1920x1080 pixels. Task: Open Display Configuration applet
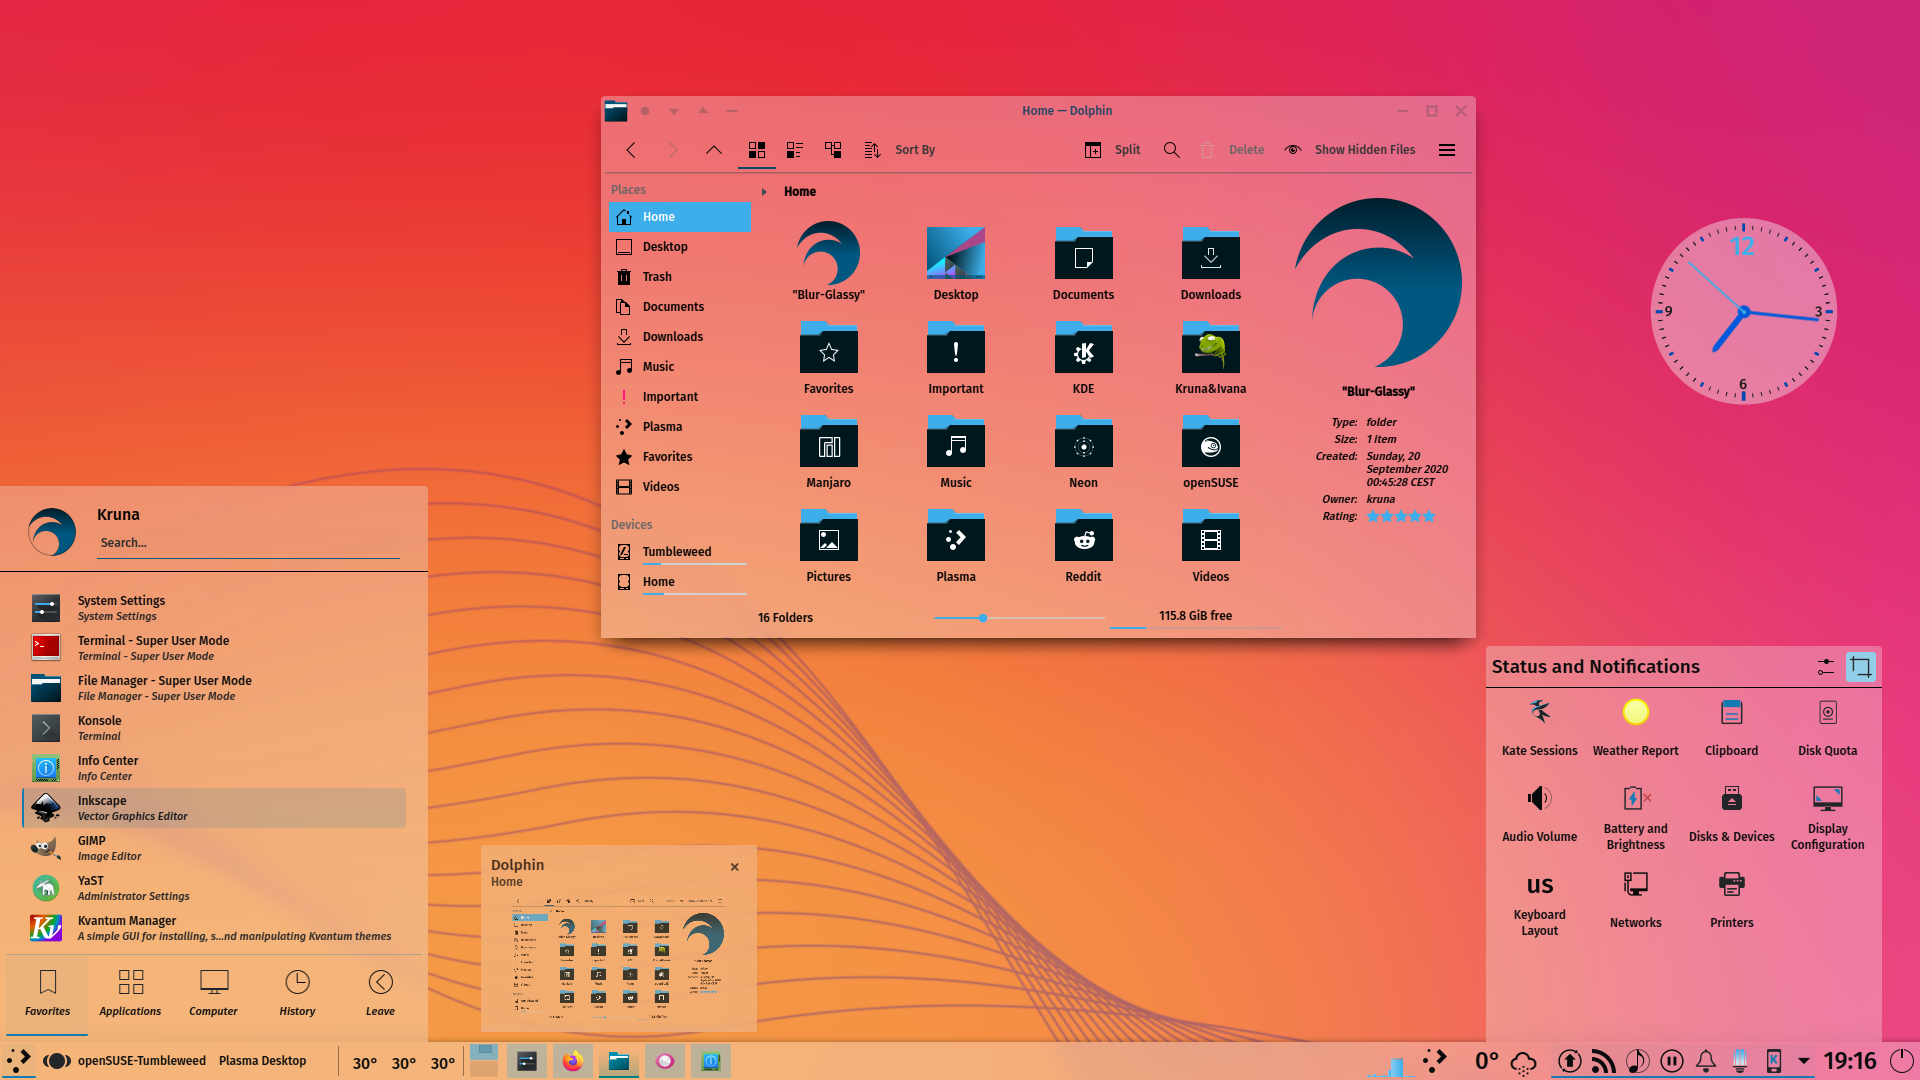[1828, 816]
